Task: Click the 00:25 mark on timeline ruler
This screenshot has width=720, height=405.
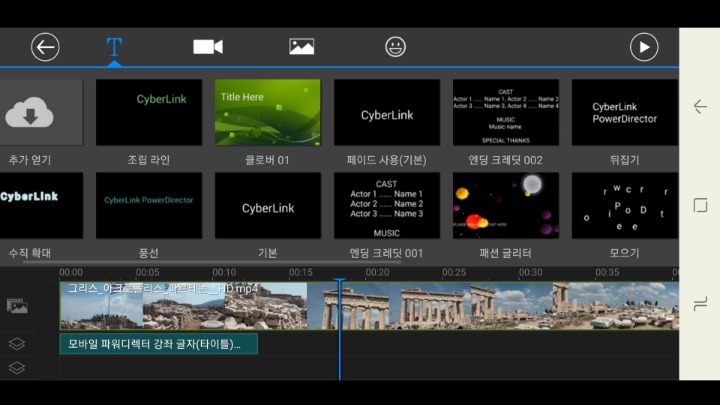Action: click(454, 272)
